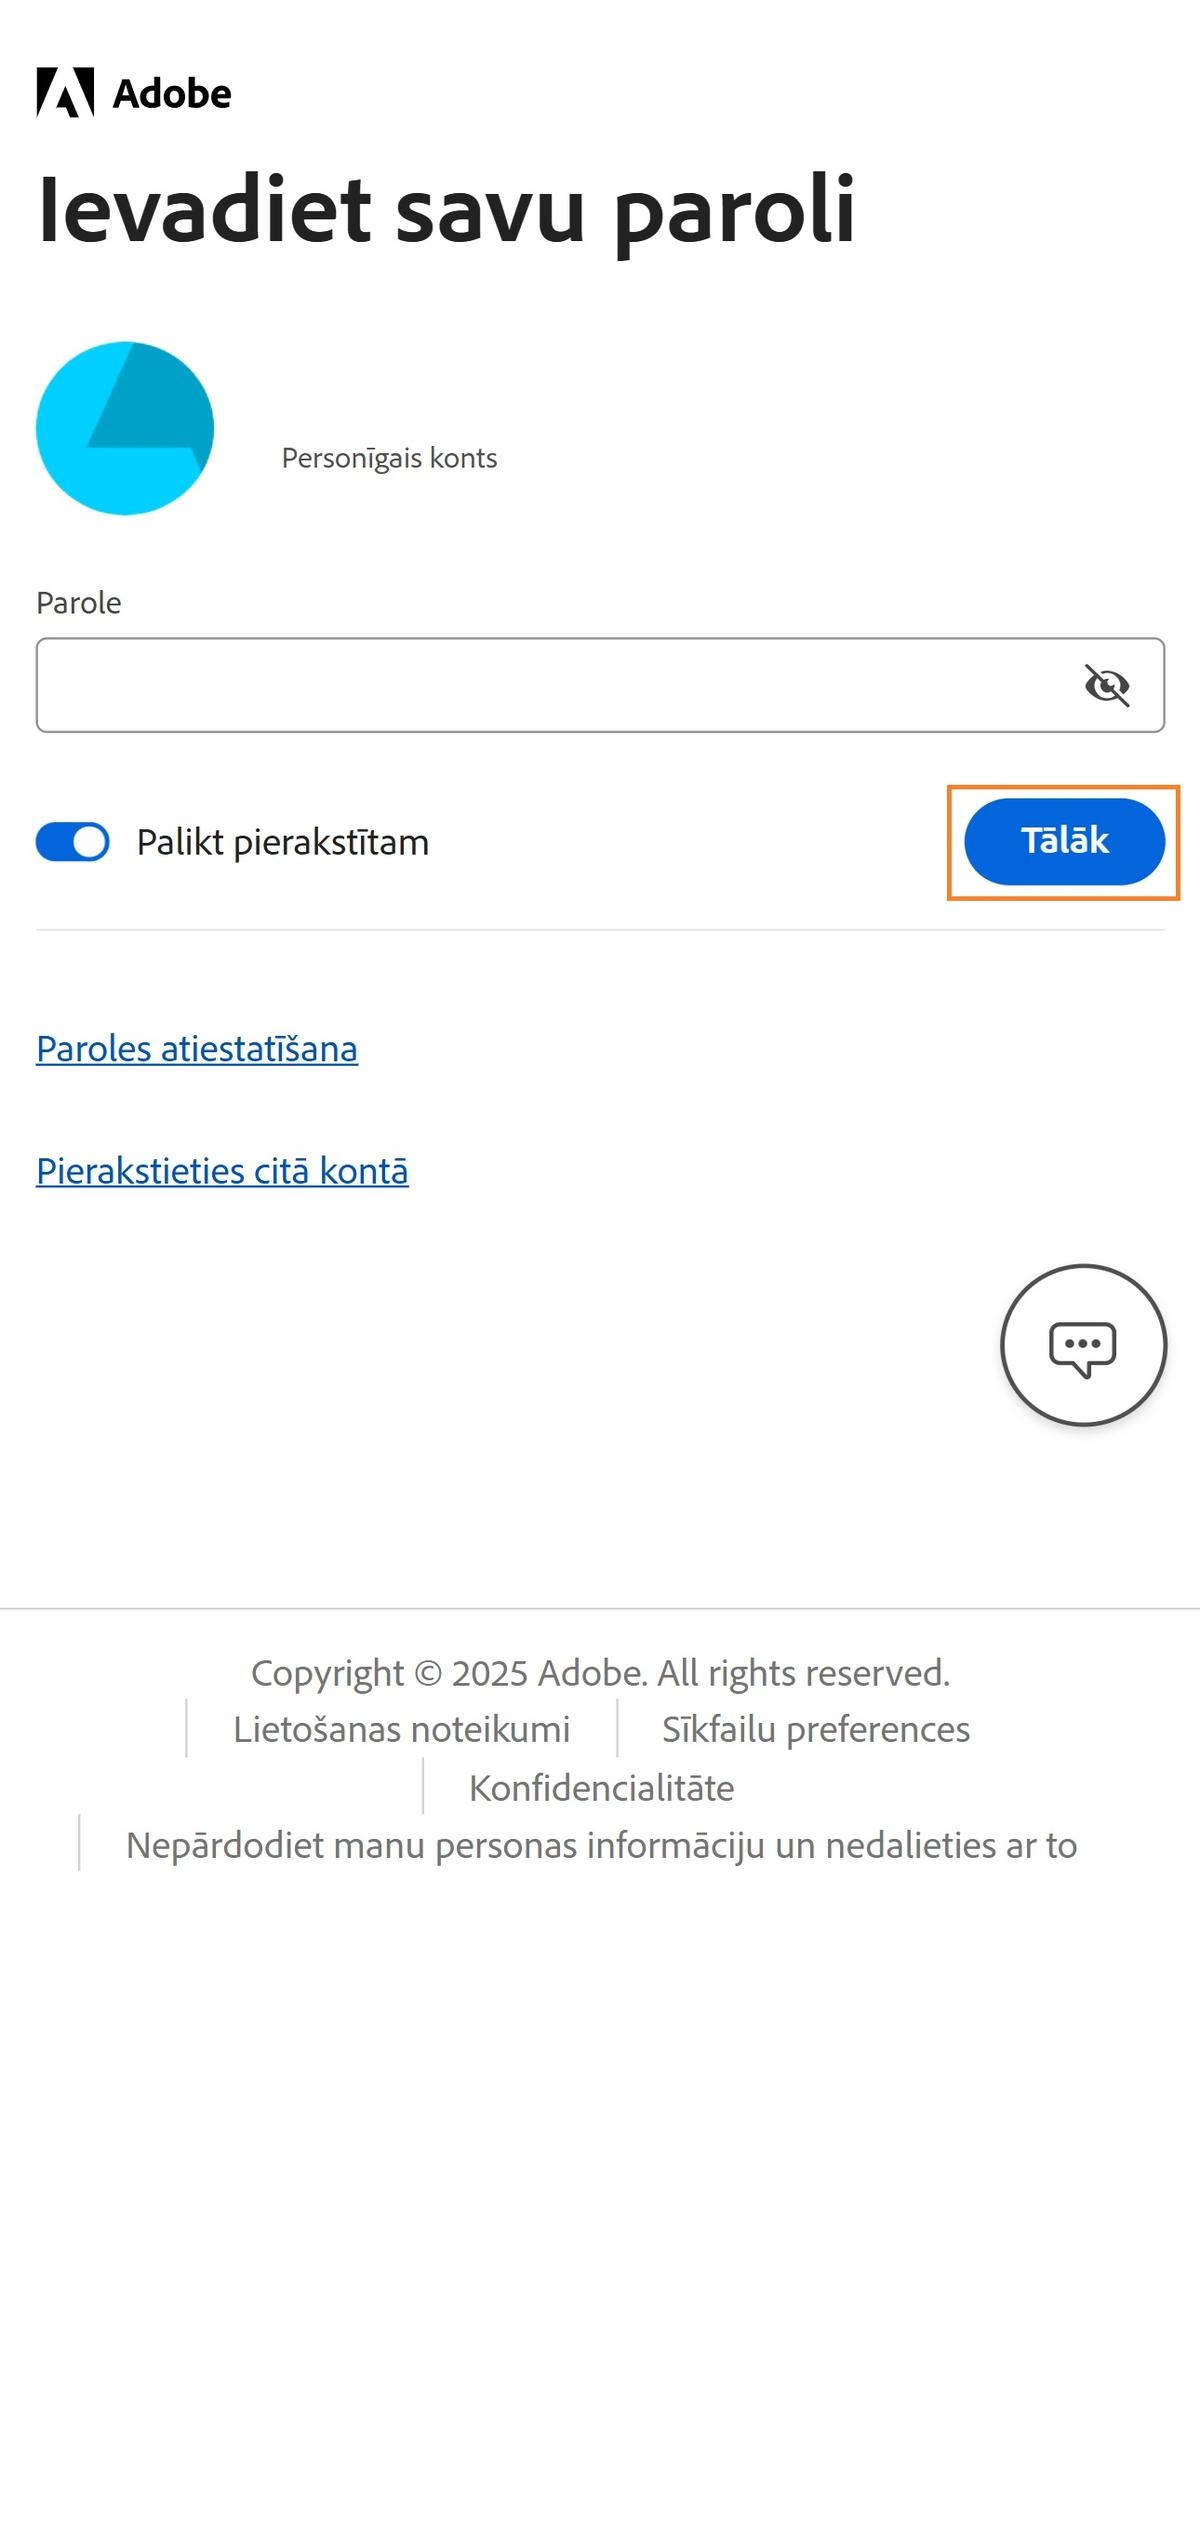Click 'Konfidencialitāte' in the footer

(601, 1787)
